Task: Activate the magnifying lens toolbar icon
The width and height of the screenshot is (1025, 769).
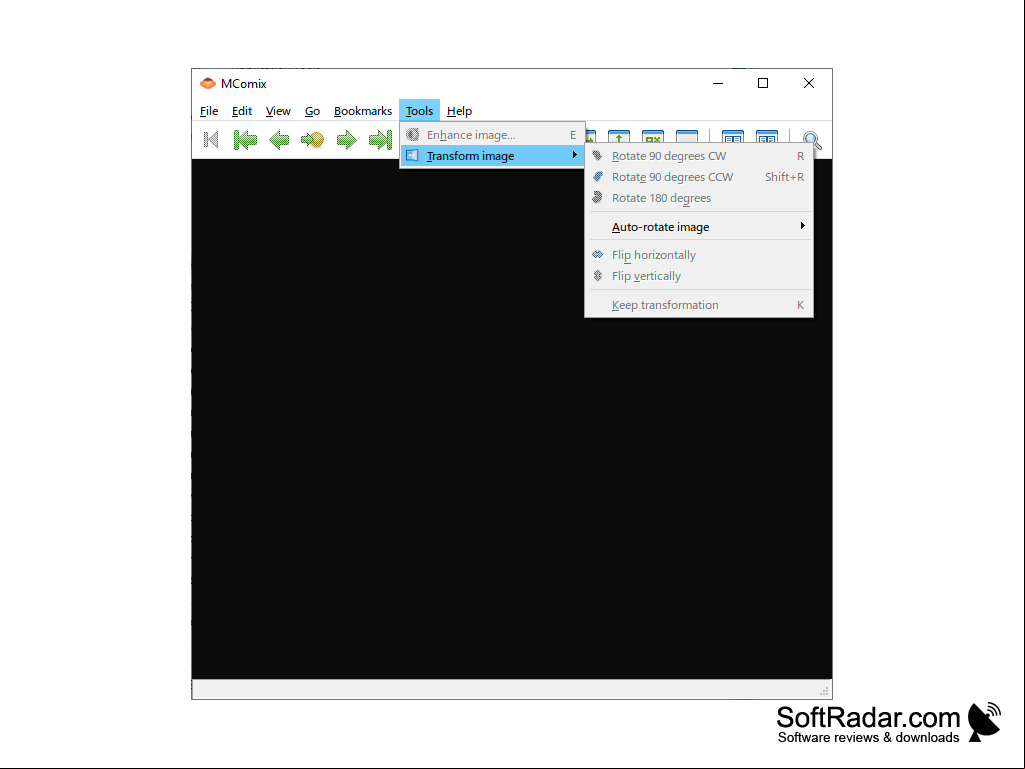Action: tap(812, 139)
